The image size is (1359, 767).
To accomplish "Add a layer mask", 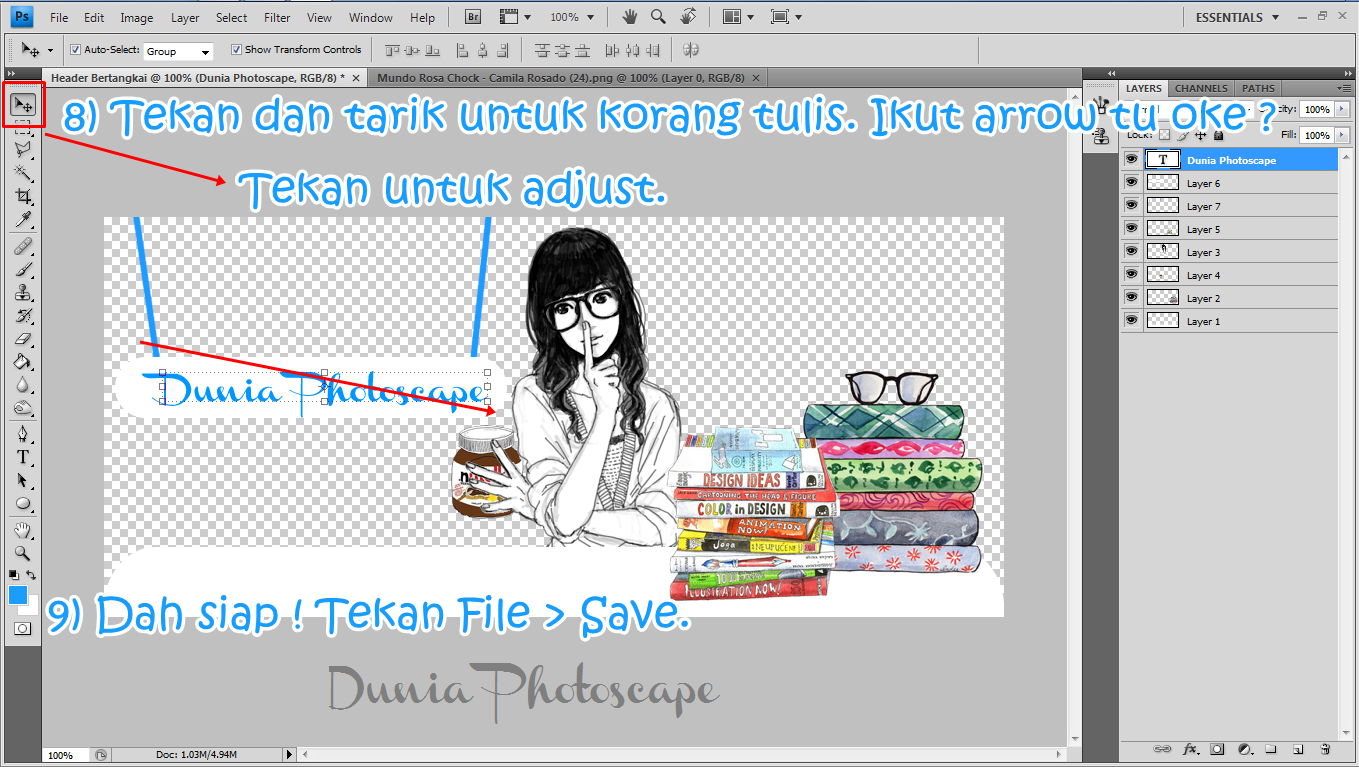I will [1217, 748].
